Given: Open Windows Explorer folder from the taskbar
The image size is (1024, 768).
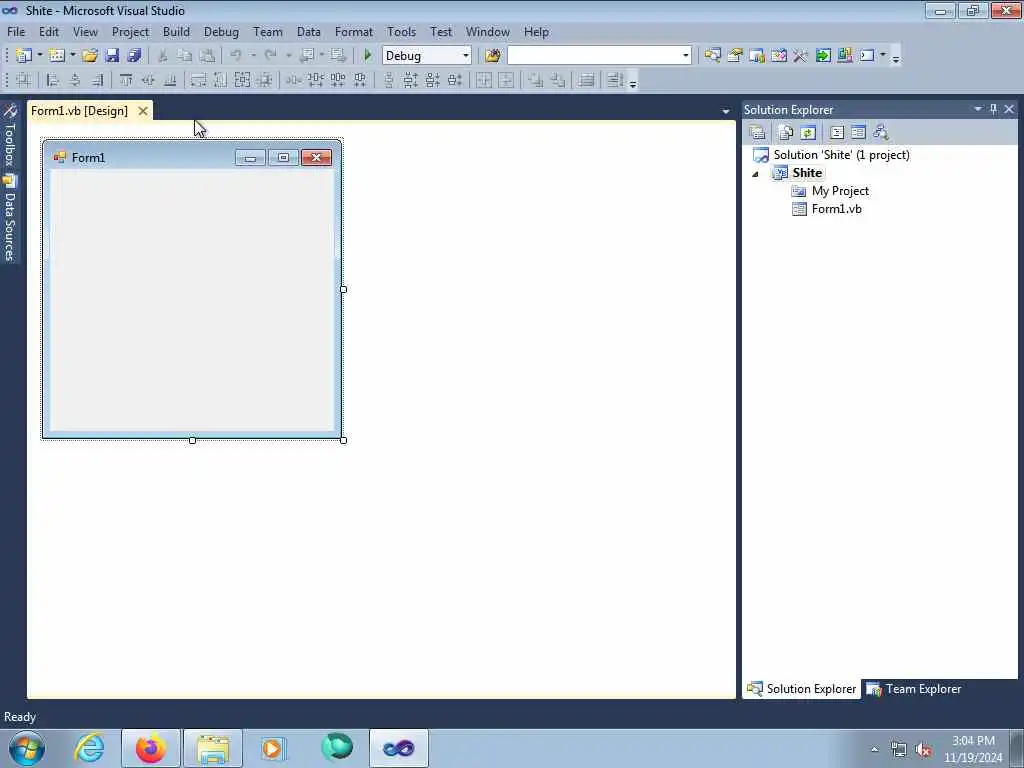Looking at the screenshot, I should click(213, 748).
